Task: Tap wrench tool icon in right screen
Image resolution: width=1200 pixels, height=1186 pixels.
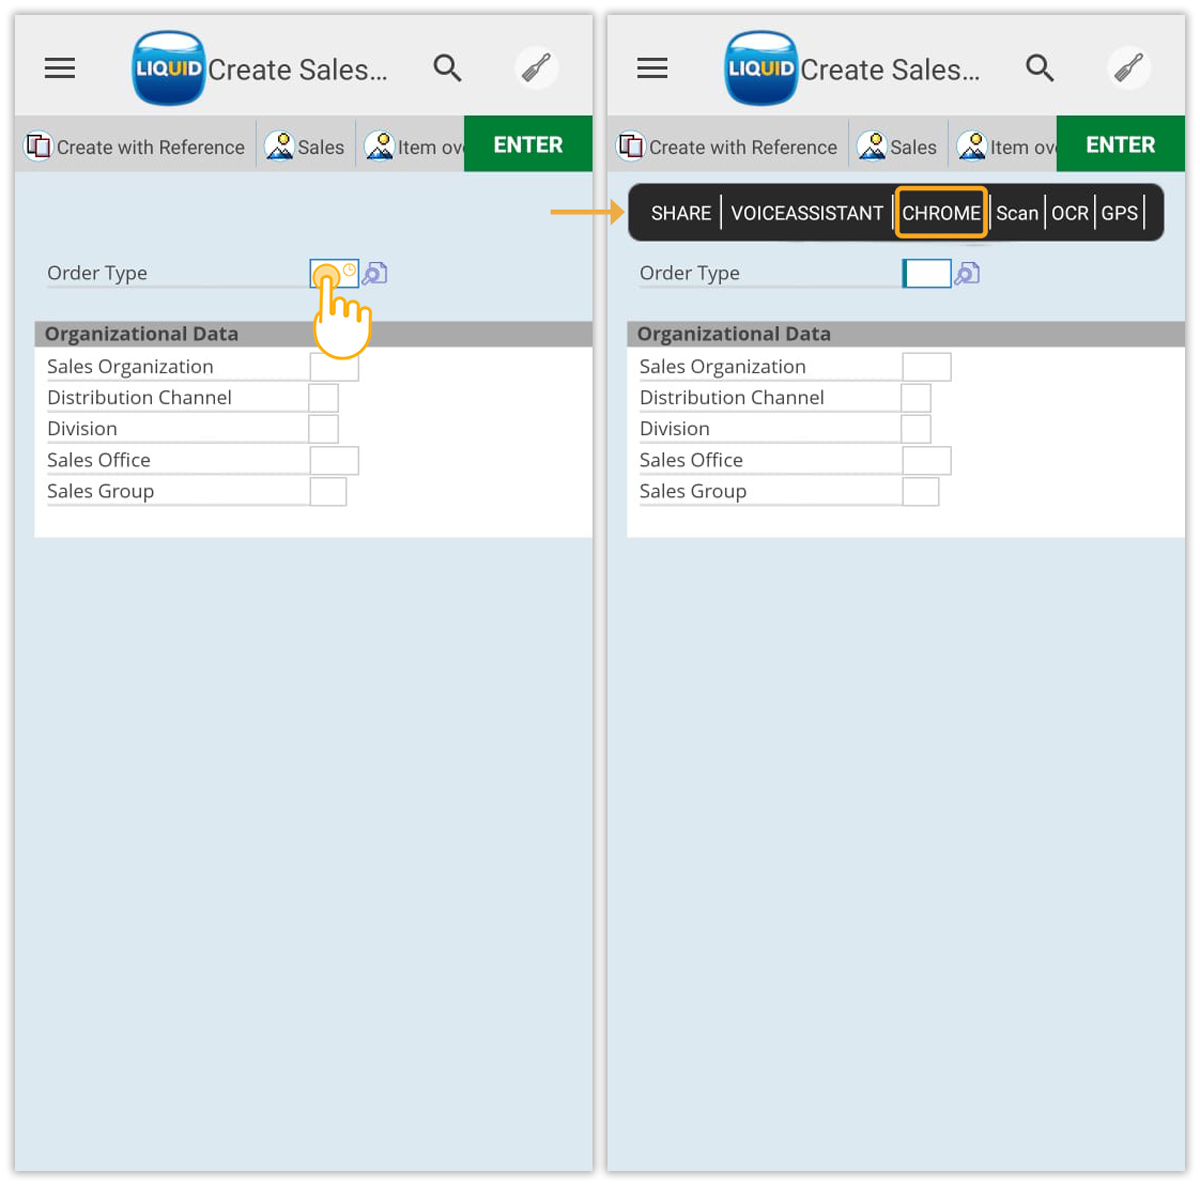Action: [x=1130, y=68]
